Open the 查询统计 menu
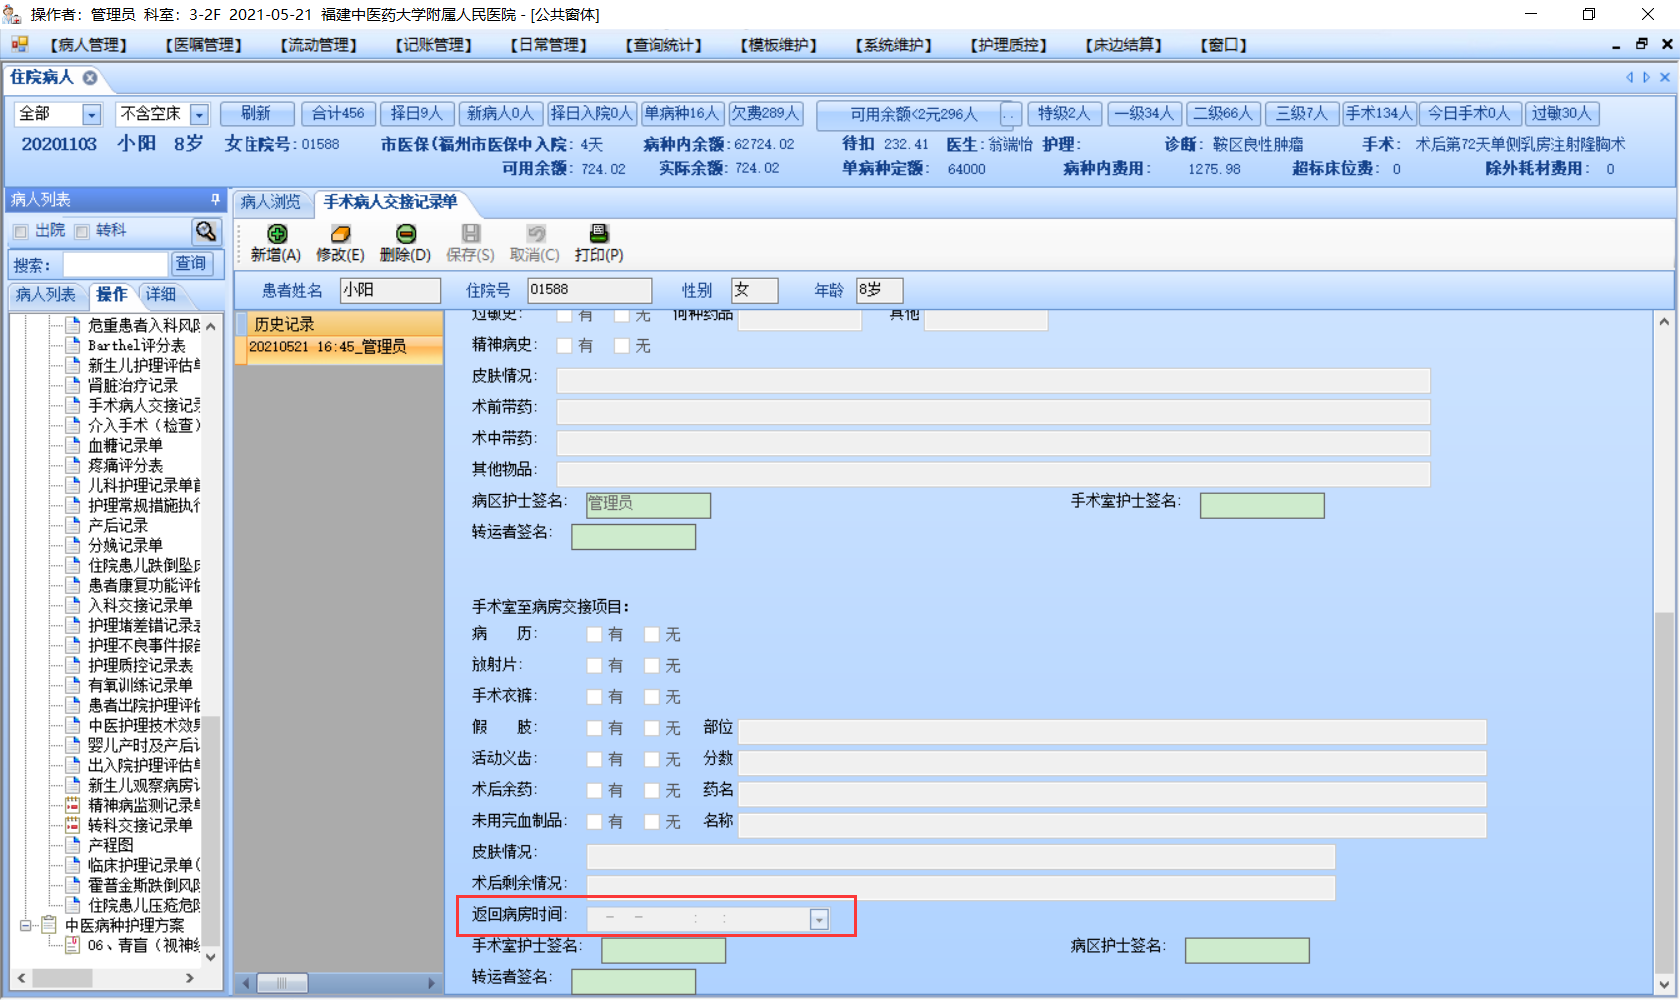 tap(664, 45)
